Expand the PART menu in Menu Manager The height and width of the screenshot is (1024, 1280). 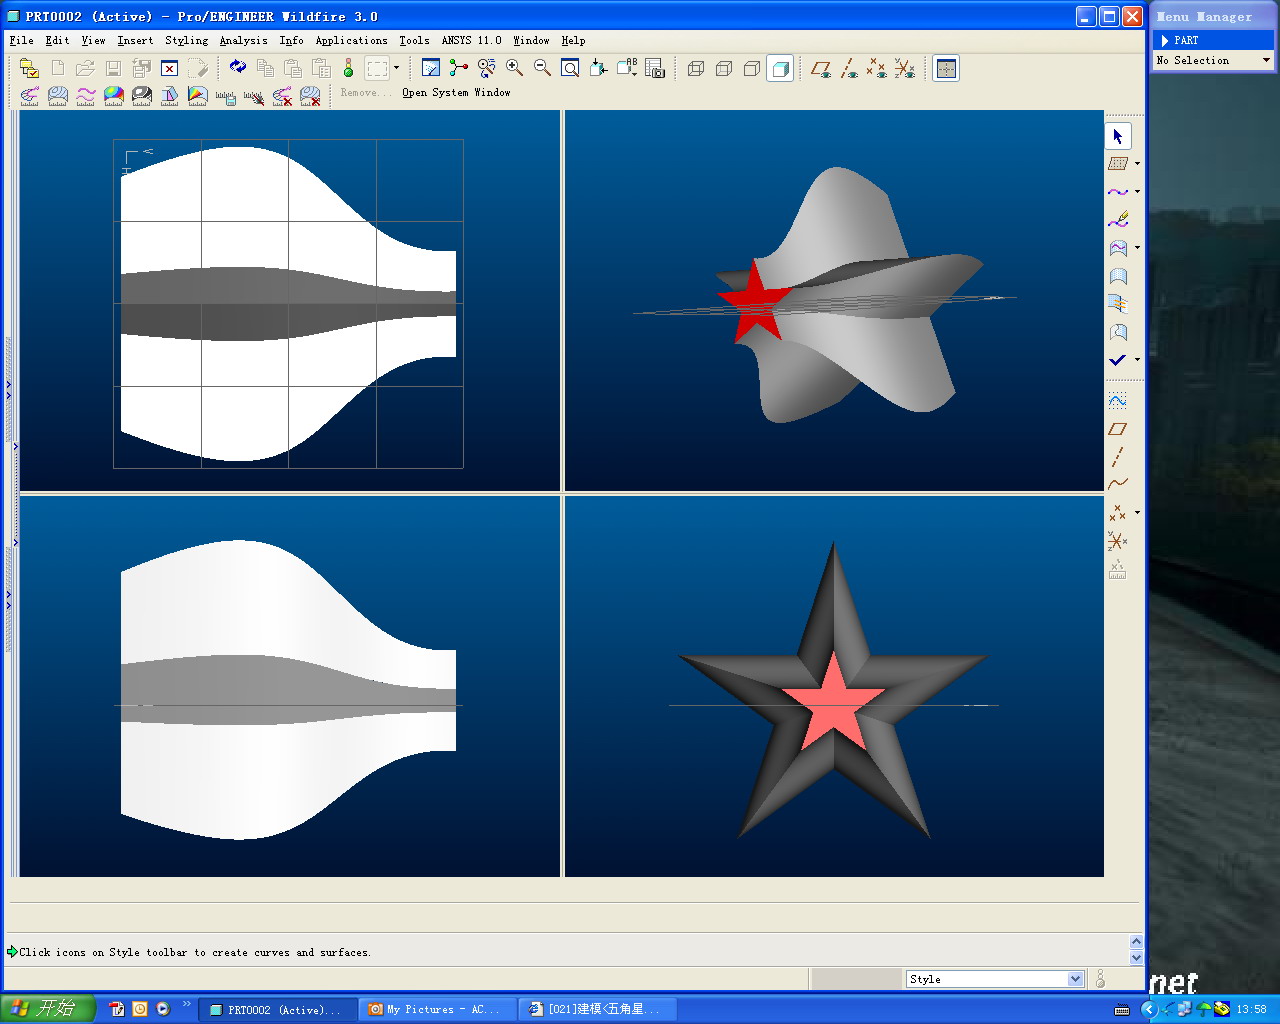[1213, 40]
